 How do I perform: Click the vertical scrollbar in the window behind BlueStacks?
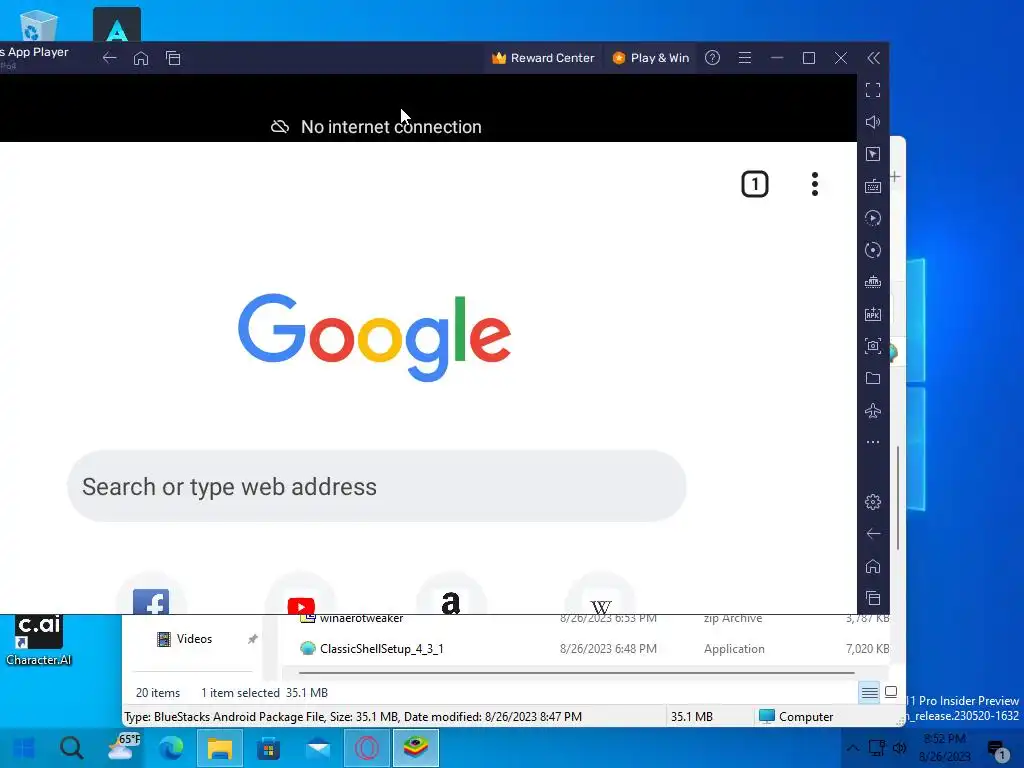[x=899, y=498]
